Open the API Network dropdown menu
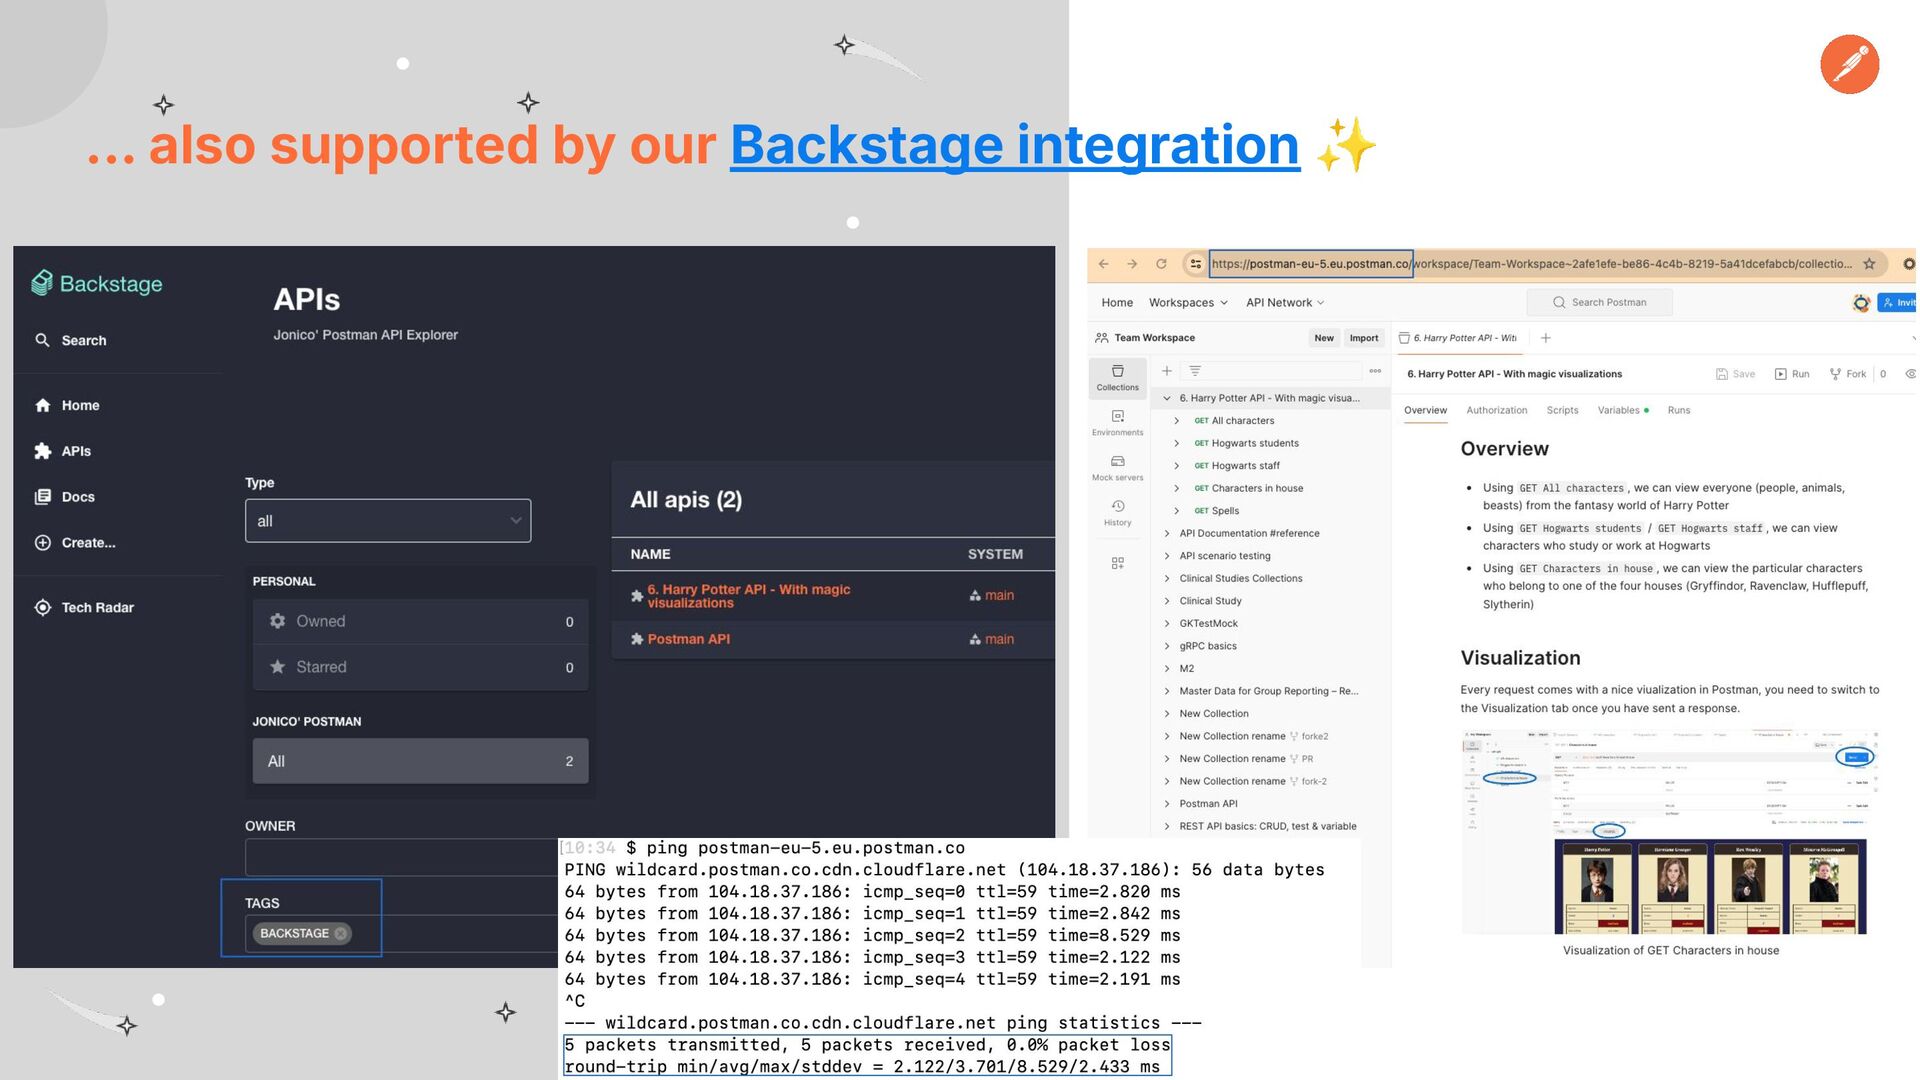1920x1080 pixels. [x=1285, y=303]
